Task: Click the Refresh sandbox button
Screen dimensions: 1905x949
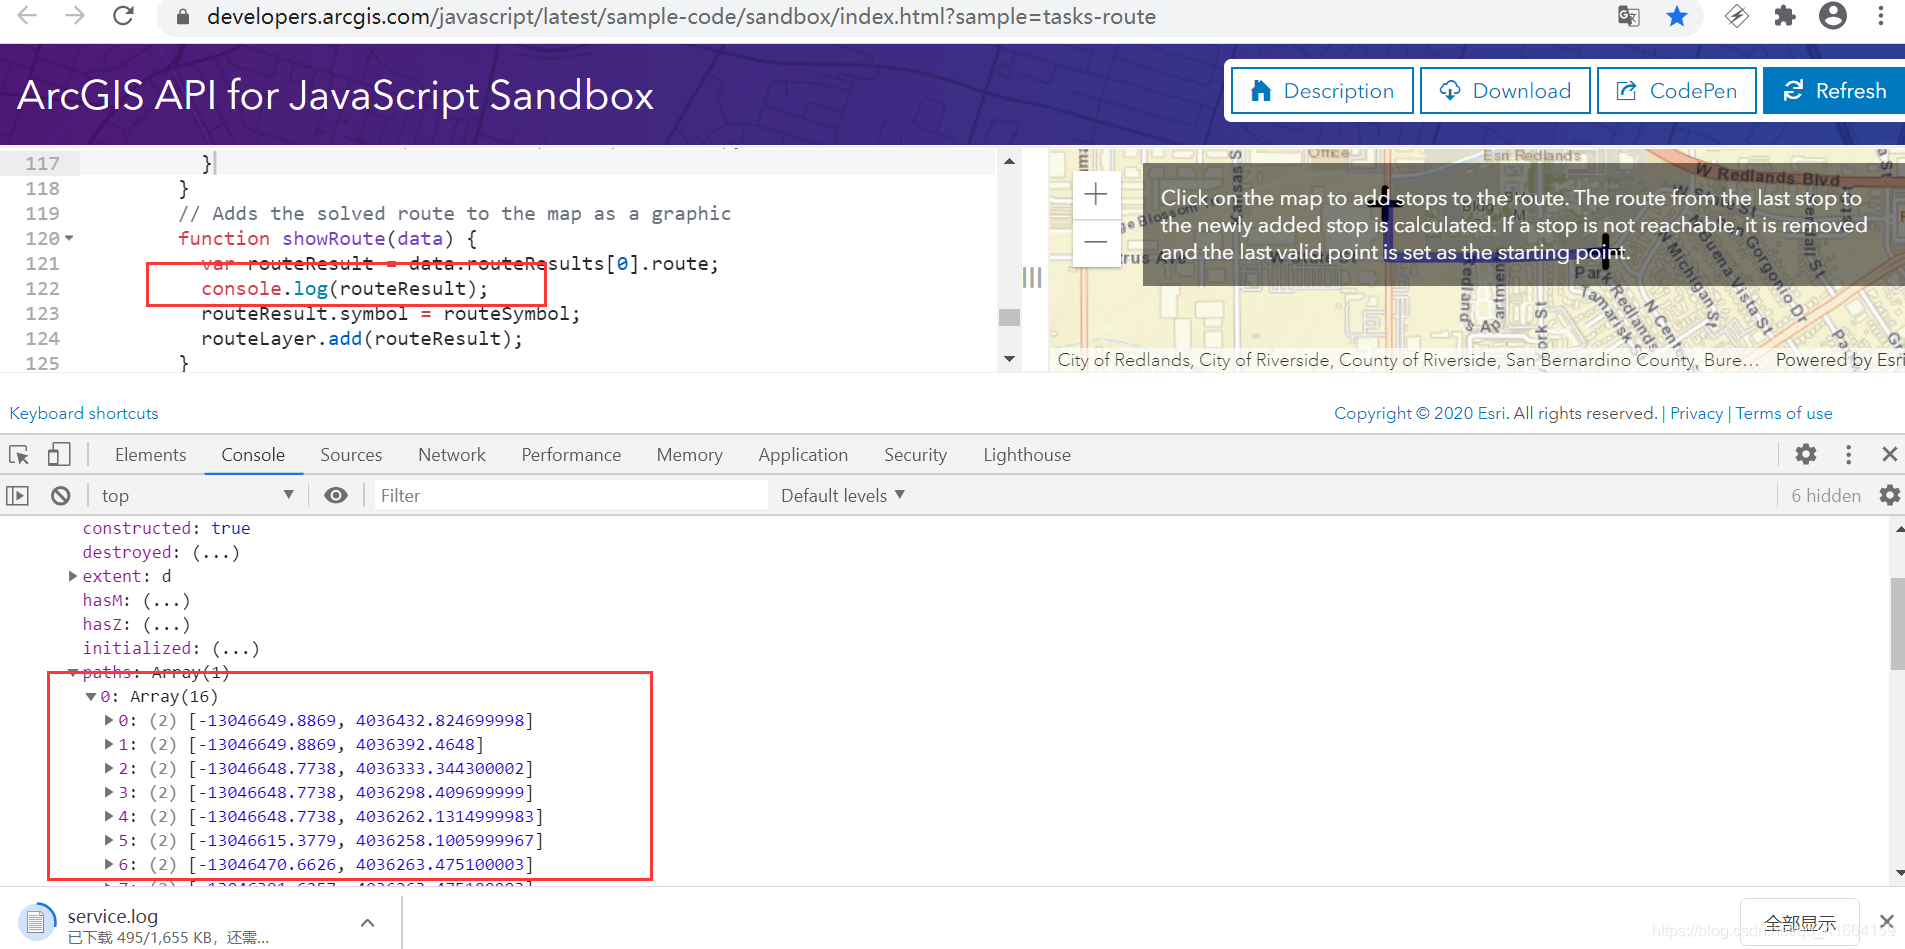Action: 1834,91
